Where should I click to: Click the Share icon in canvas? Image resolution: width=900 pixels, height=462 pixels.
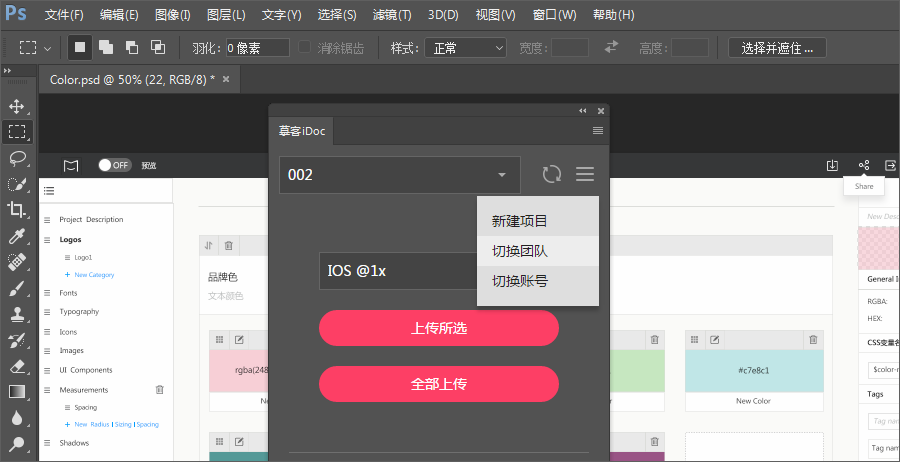864,165
